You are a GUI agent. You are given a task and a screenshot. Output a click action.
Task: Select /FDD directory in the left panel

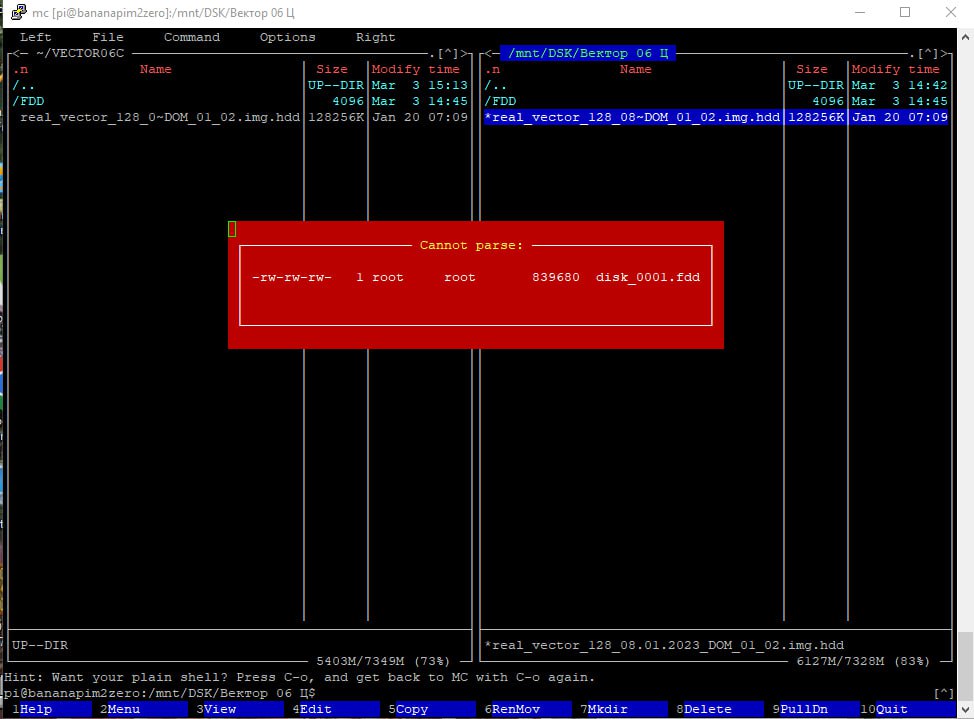[28, 101]
